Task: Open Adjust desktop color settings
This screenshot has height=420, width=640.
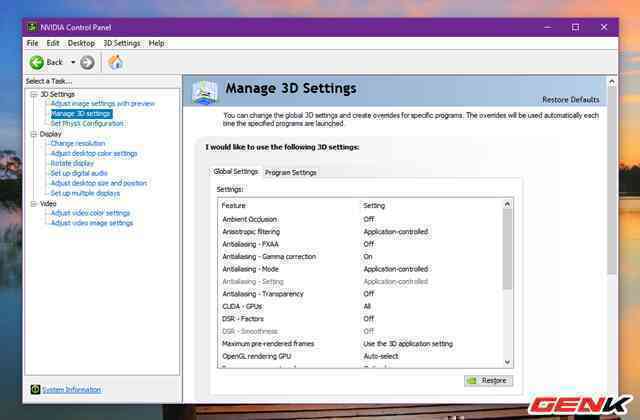Action: pos(94,153)
